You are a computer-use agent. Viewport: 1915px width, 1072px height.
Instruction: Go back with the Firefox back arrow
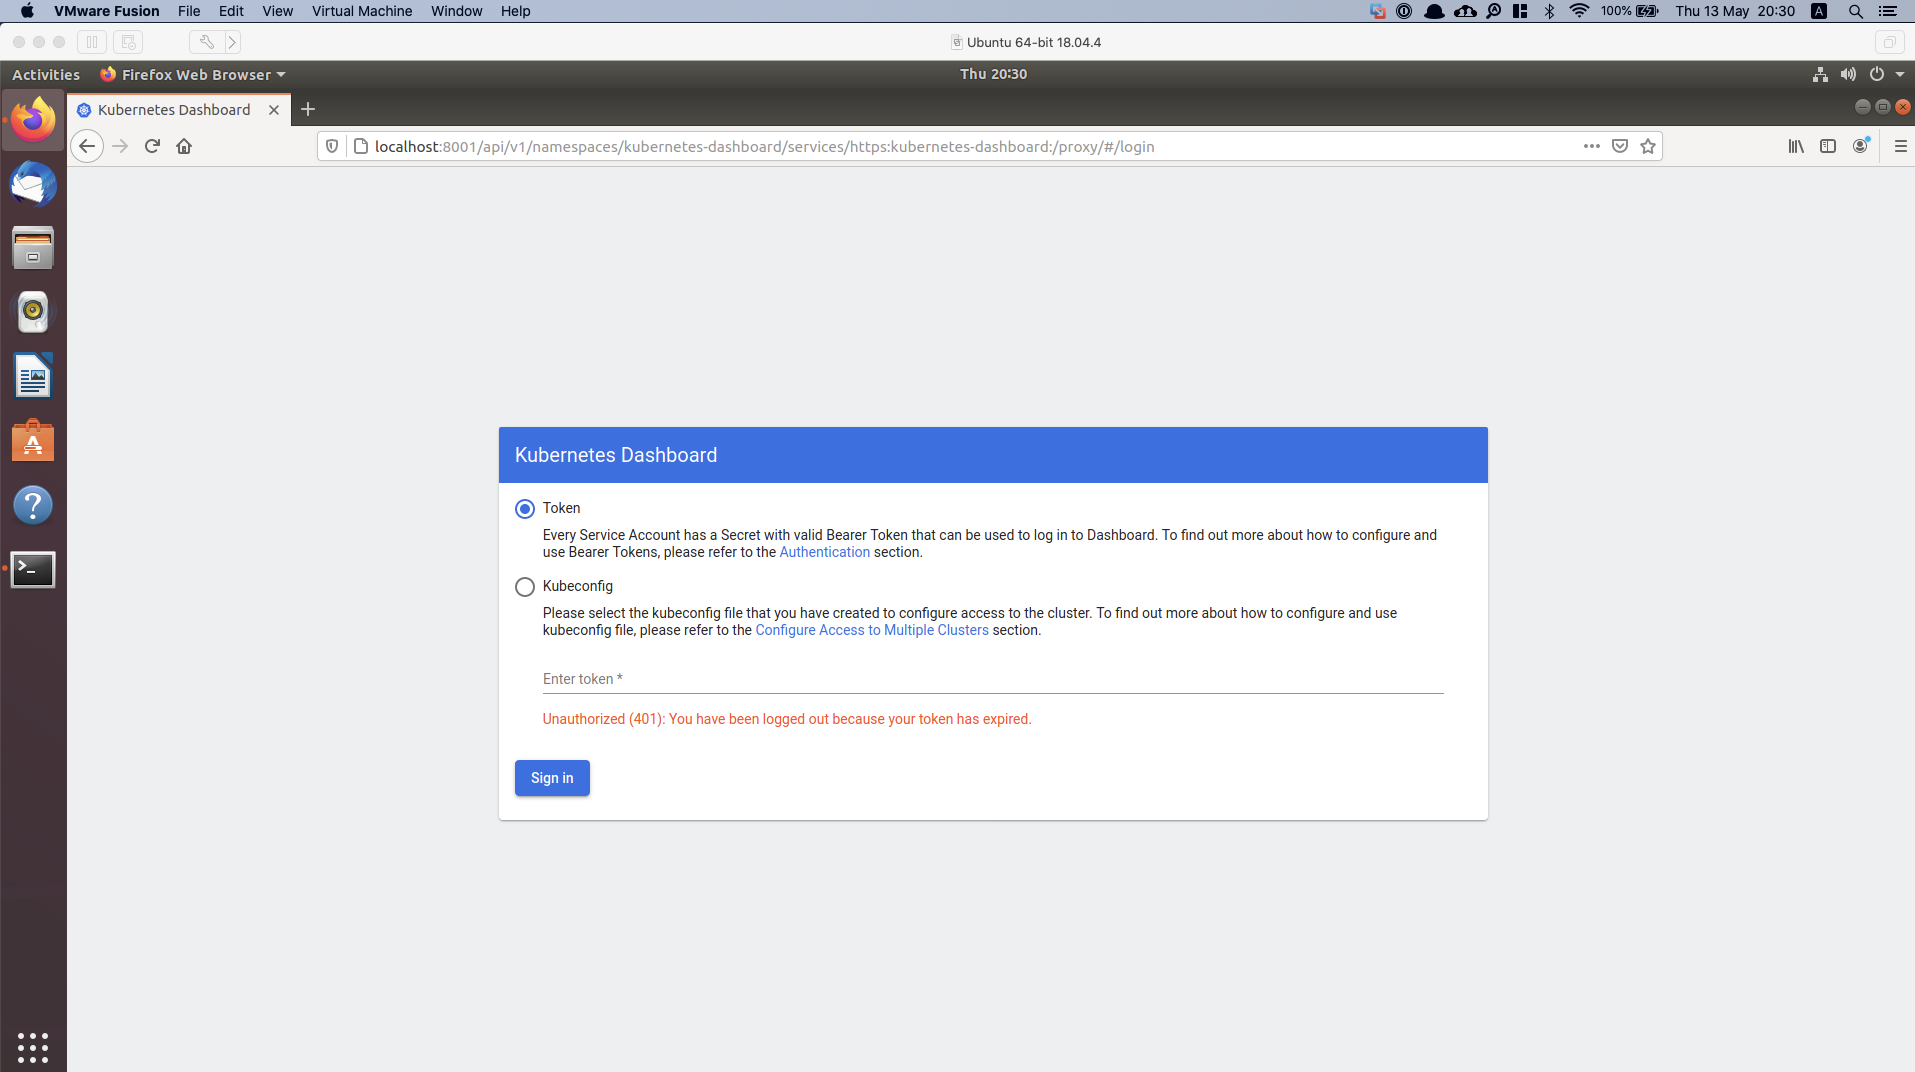coord(87,146)
